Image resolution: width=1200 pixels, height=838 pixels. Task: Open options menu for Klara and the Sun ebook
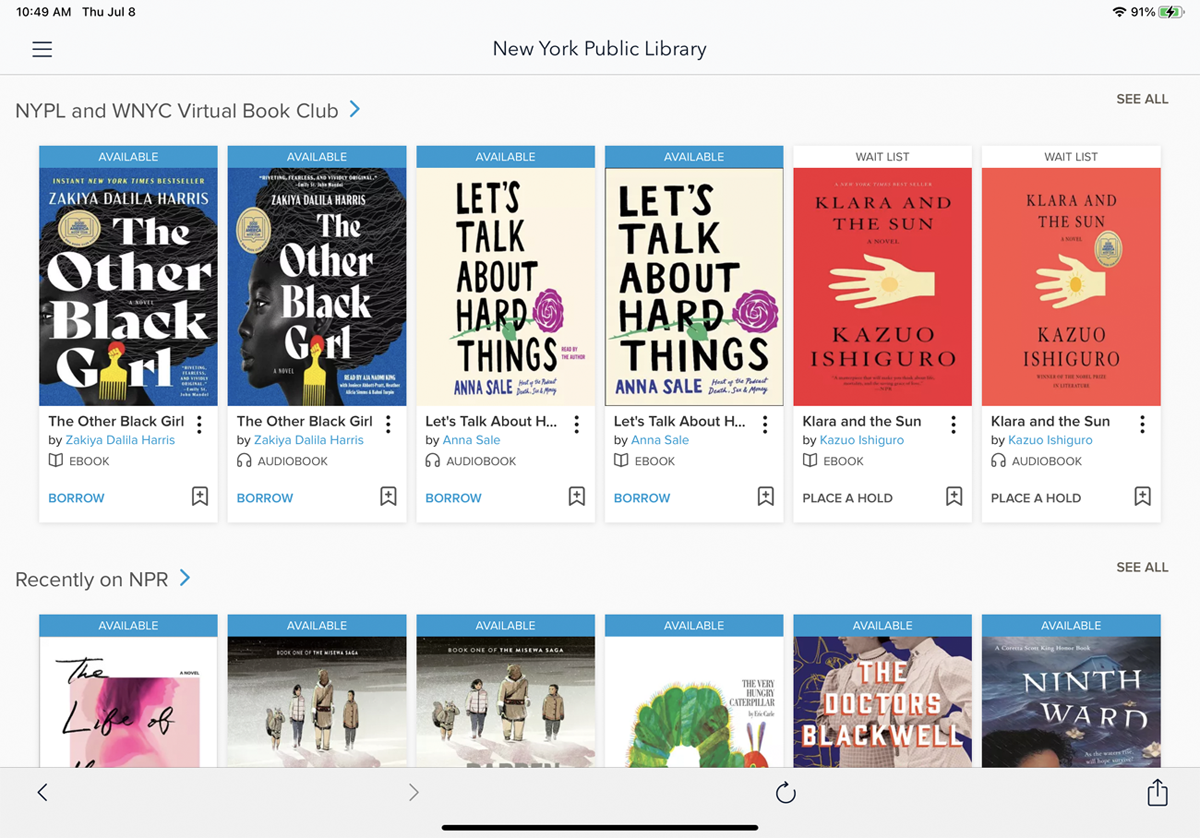coord(954,425)
